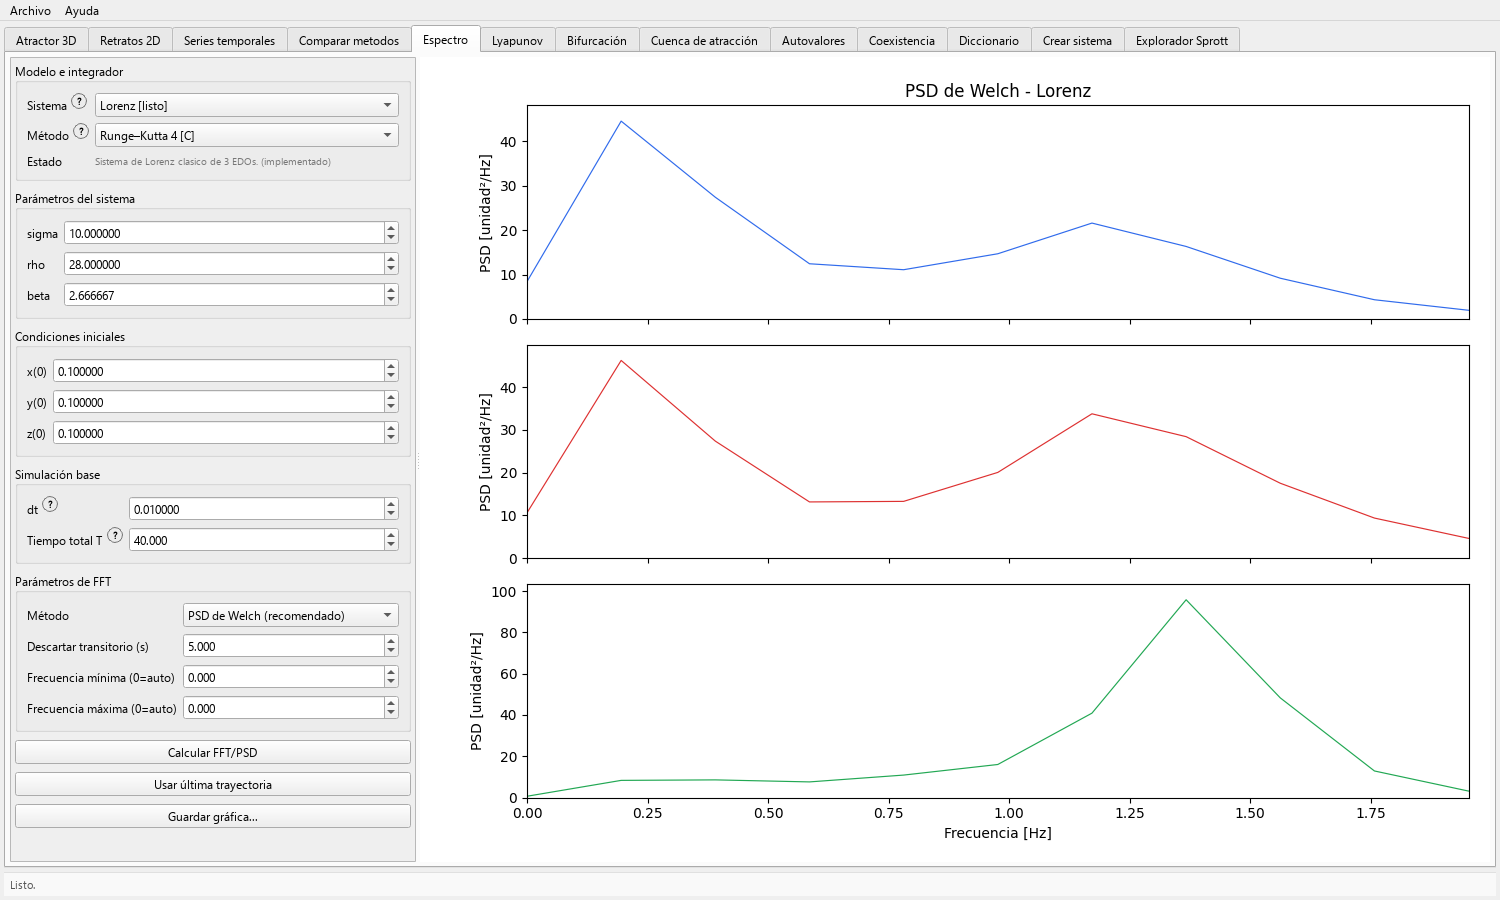Open the Archivo menu
Image resolution: width=1500 pixels, height=900 pixels.
pyautogui.click(x=30, y=11)
